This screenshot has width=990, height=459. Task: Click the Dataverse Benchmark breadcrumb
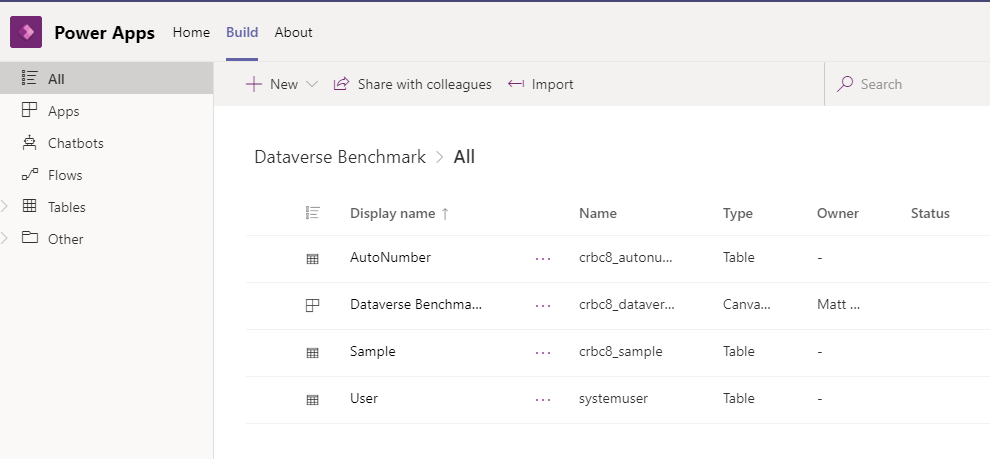340,157
